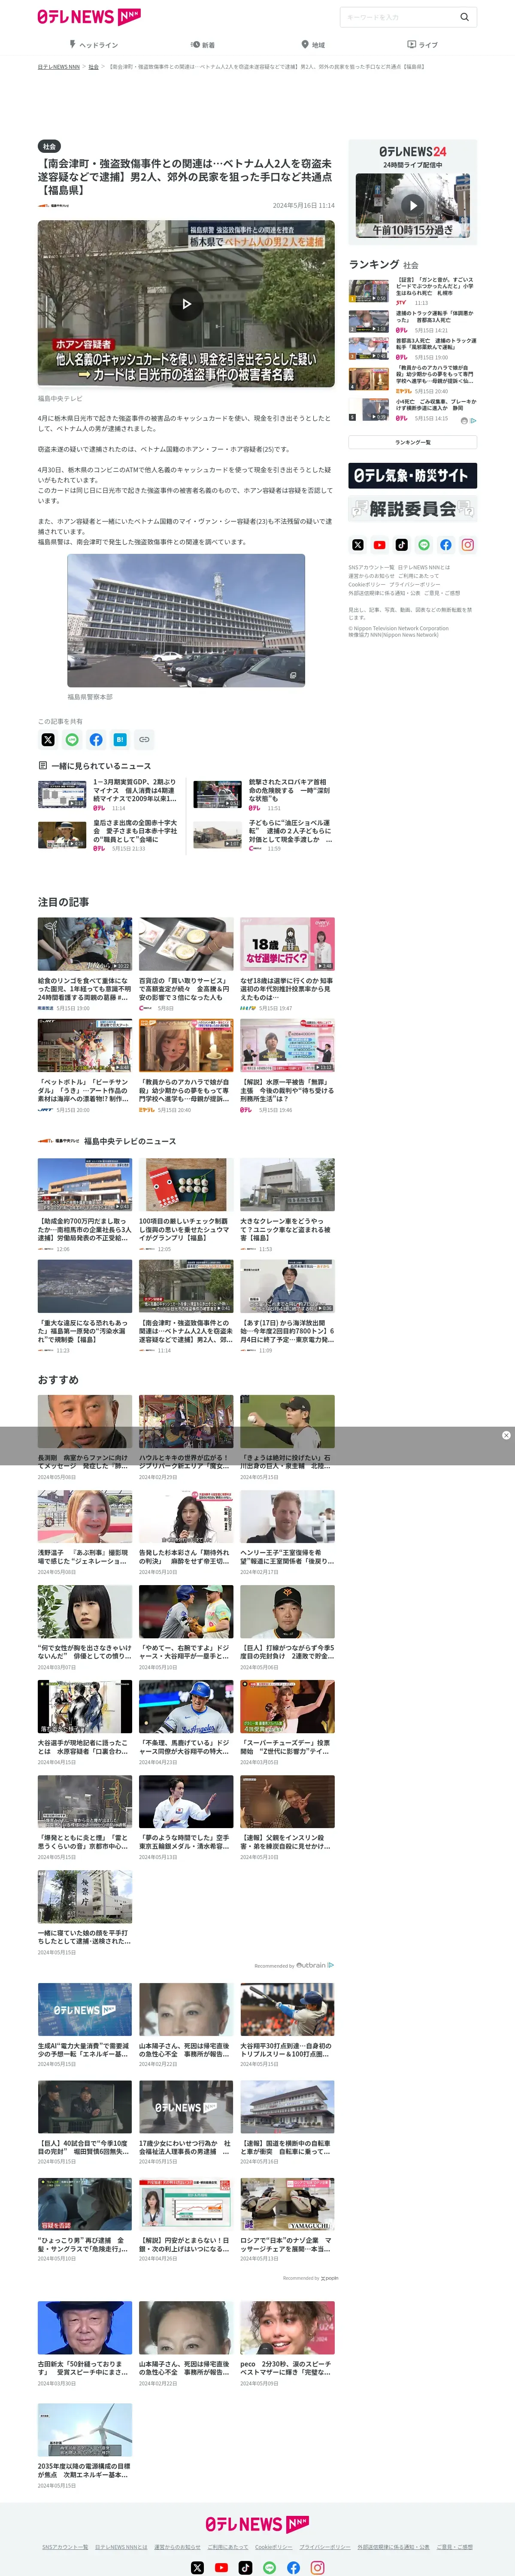Image resolution: width=515 pixels, height=2576 pixels.
Task: Open the 日テレ気象・防災サイト banner
Action: pos(412,476)
